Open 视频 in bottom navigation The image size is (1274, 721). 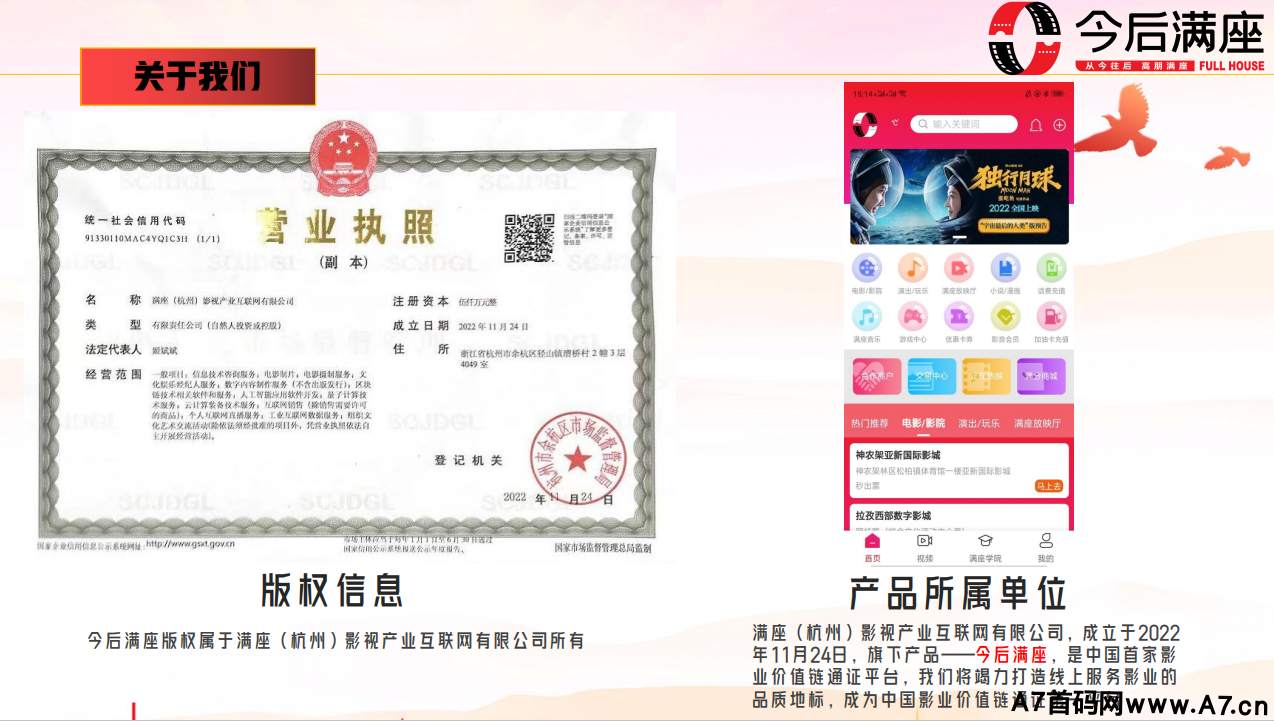click(925, 548)
